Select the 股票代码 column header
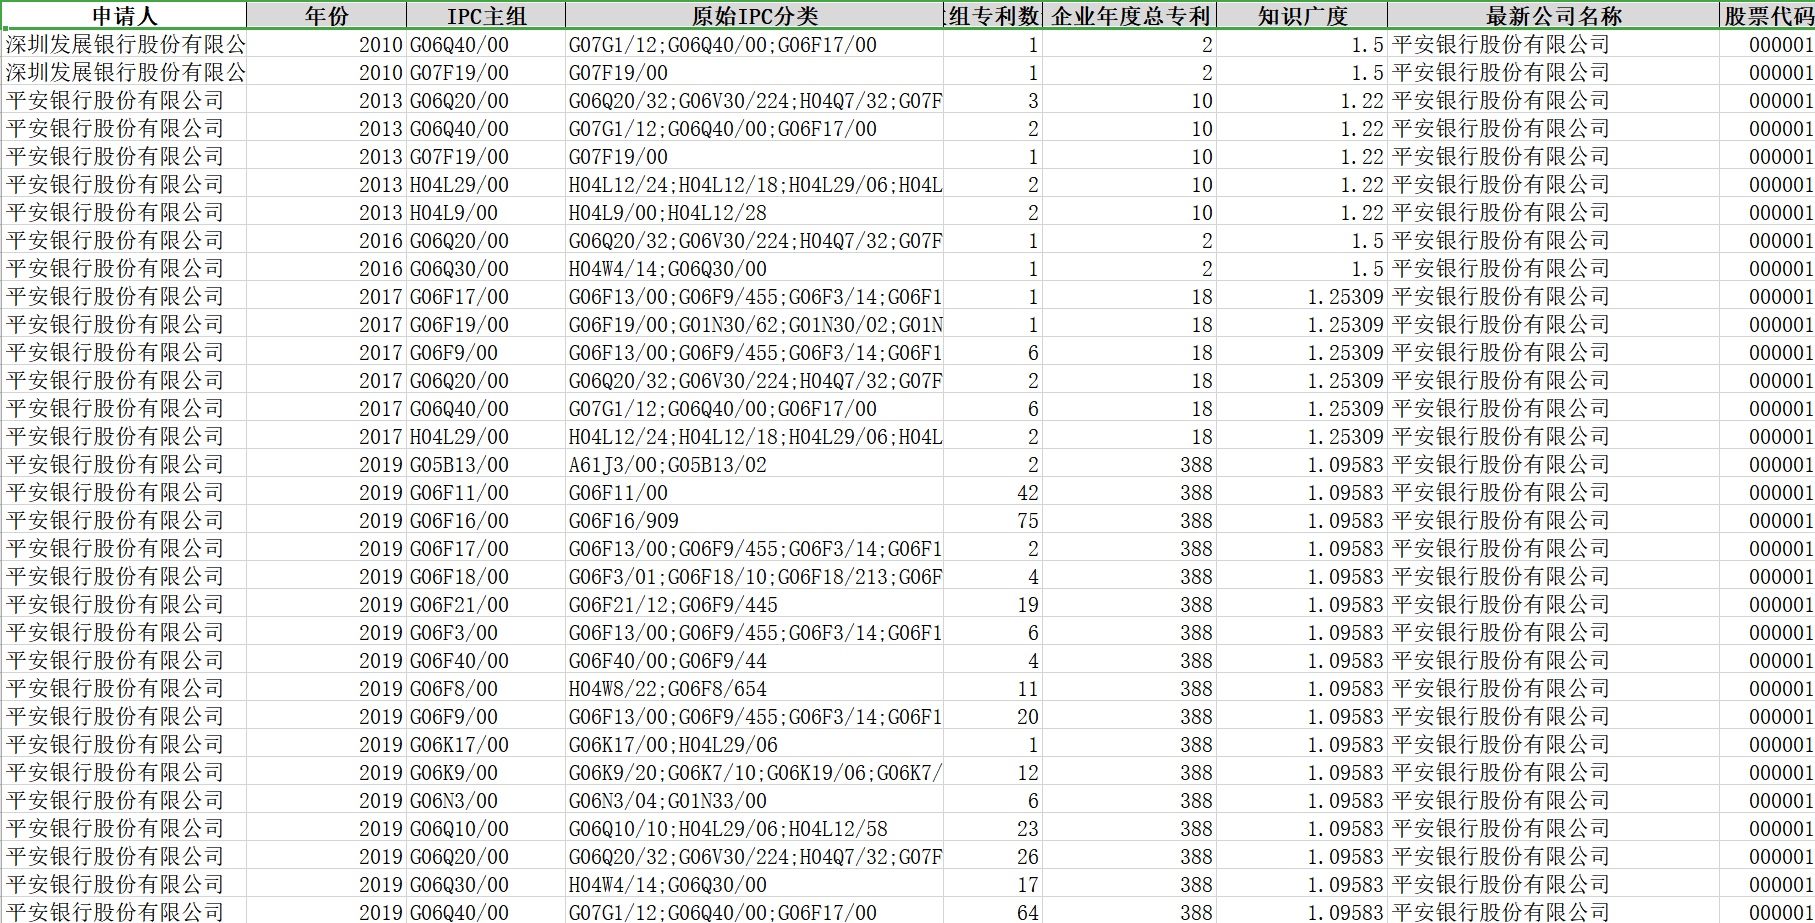 click(1767, 16)
